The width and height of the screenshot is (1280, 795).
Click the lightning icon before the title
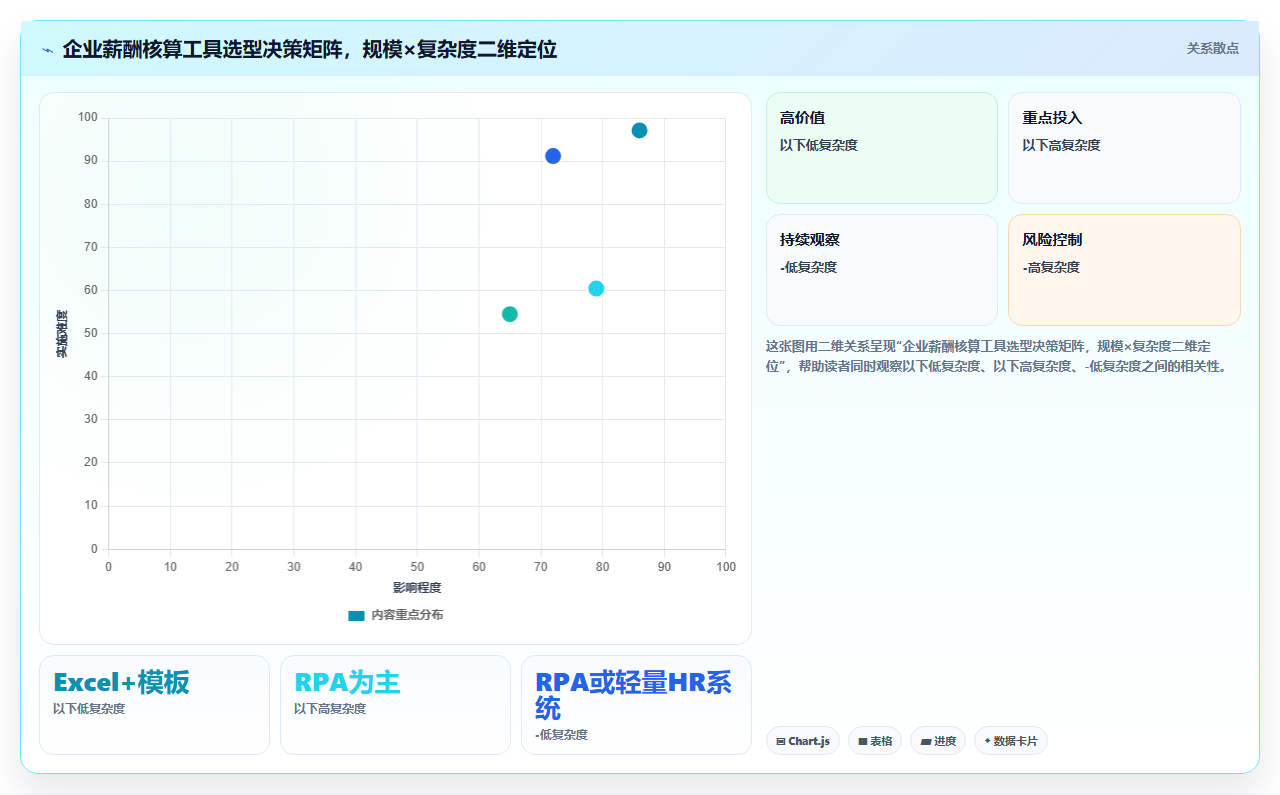pos(47,50)
